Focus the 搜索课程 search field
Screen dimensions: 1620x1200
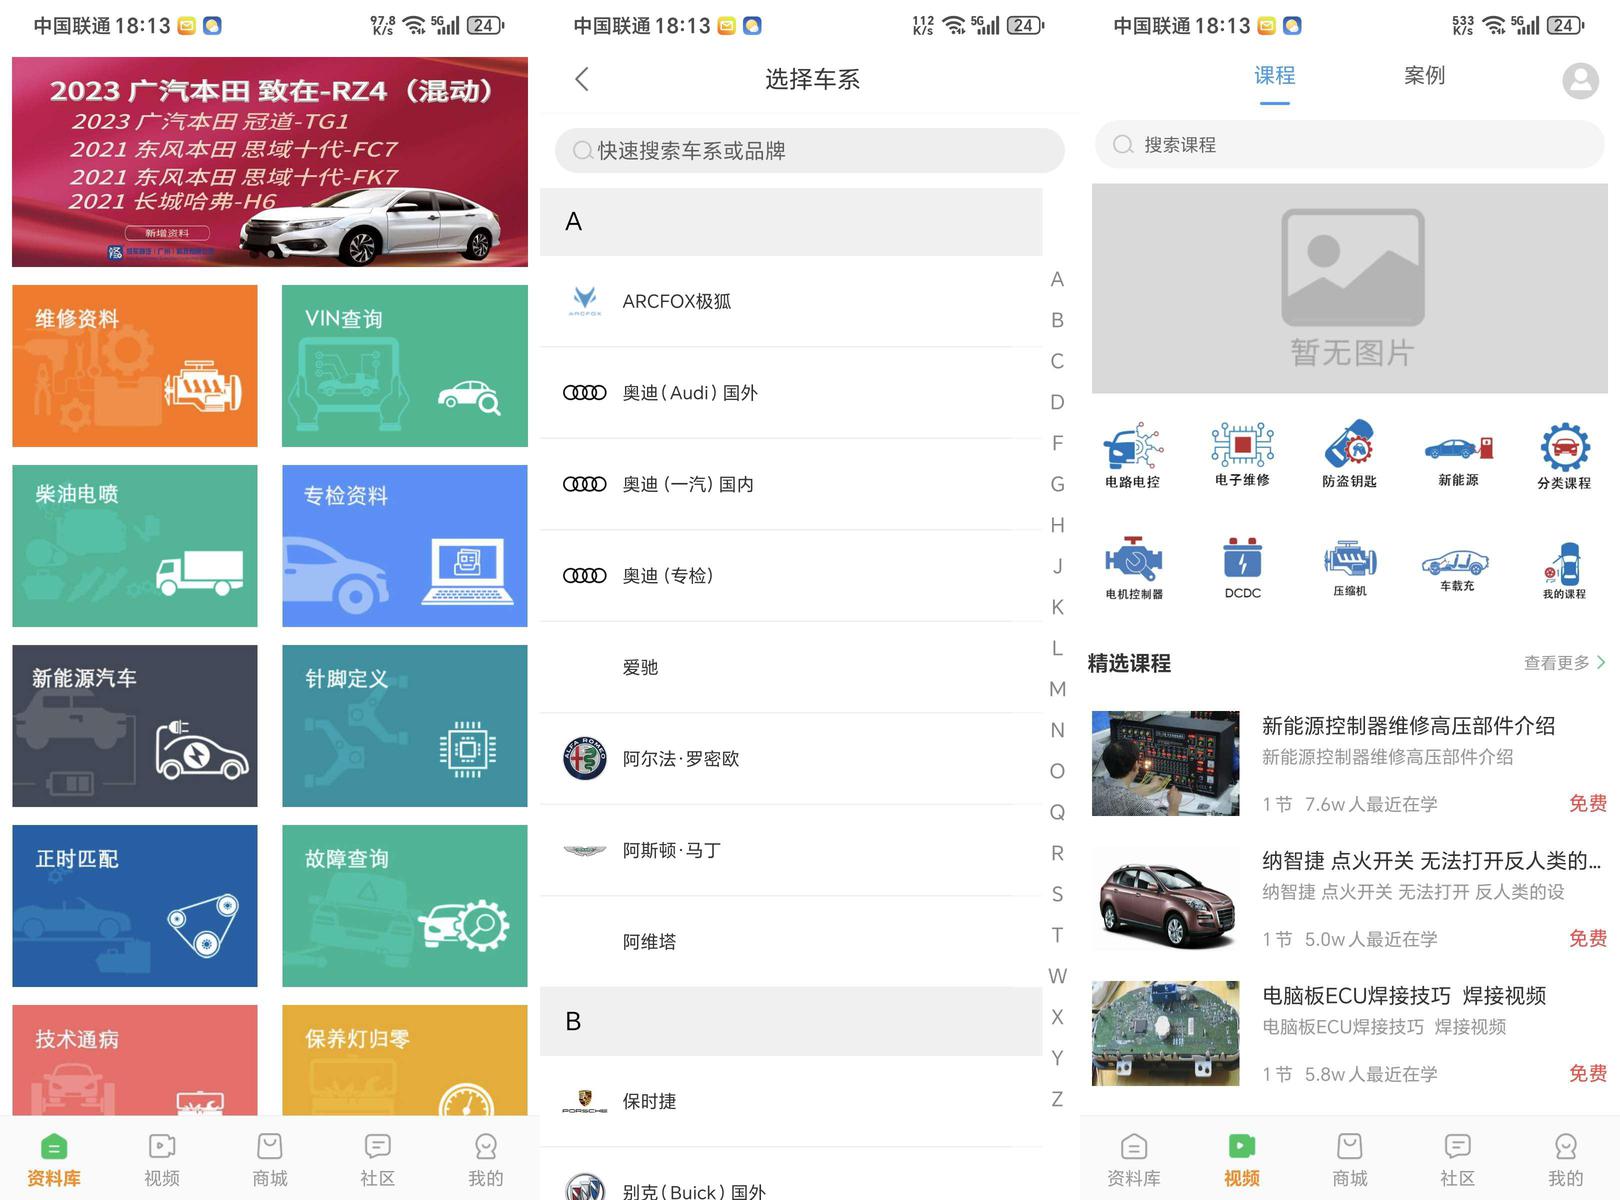pyautogui.click(x=1350, y=145)
